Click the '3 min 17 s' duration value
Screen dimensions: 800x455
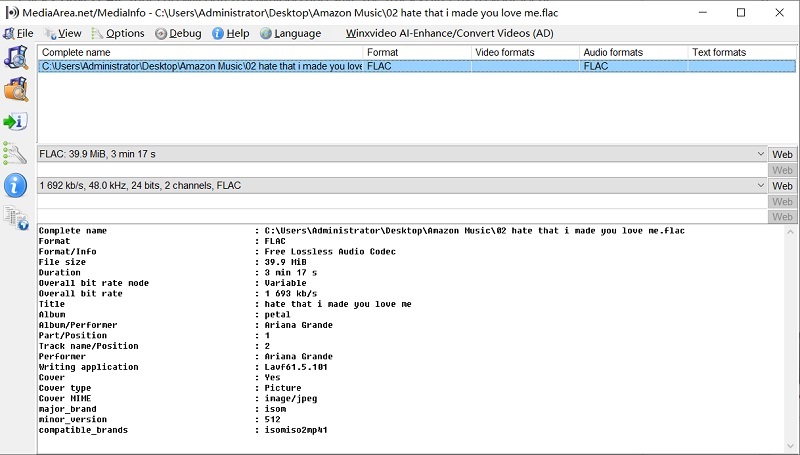point(290,273)
